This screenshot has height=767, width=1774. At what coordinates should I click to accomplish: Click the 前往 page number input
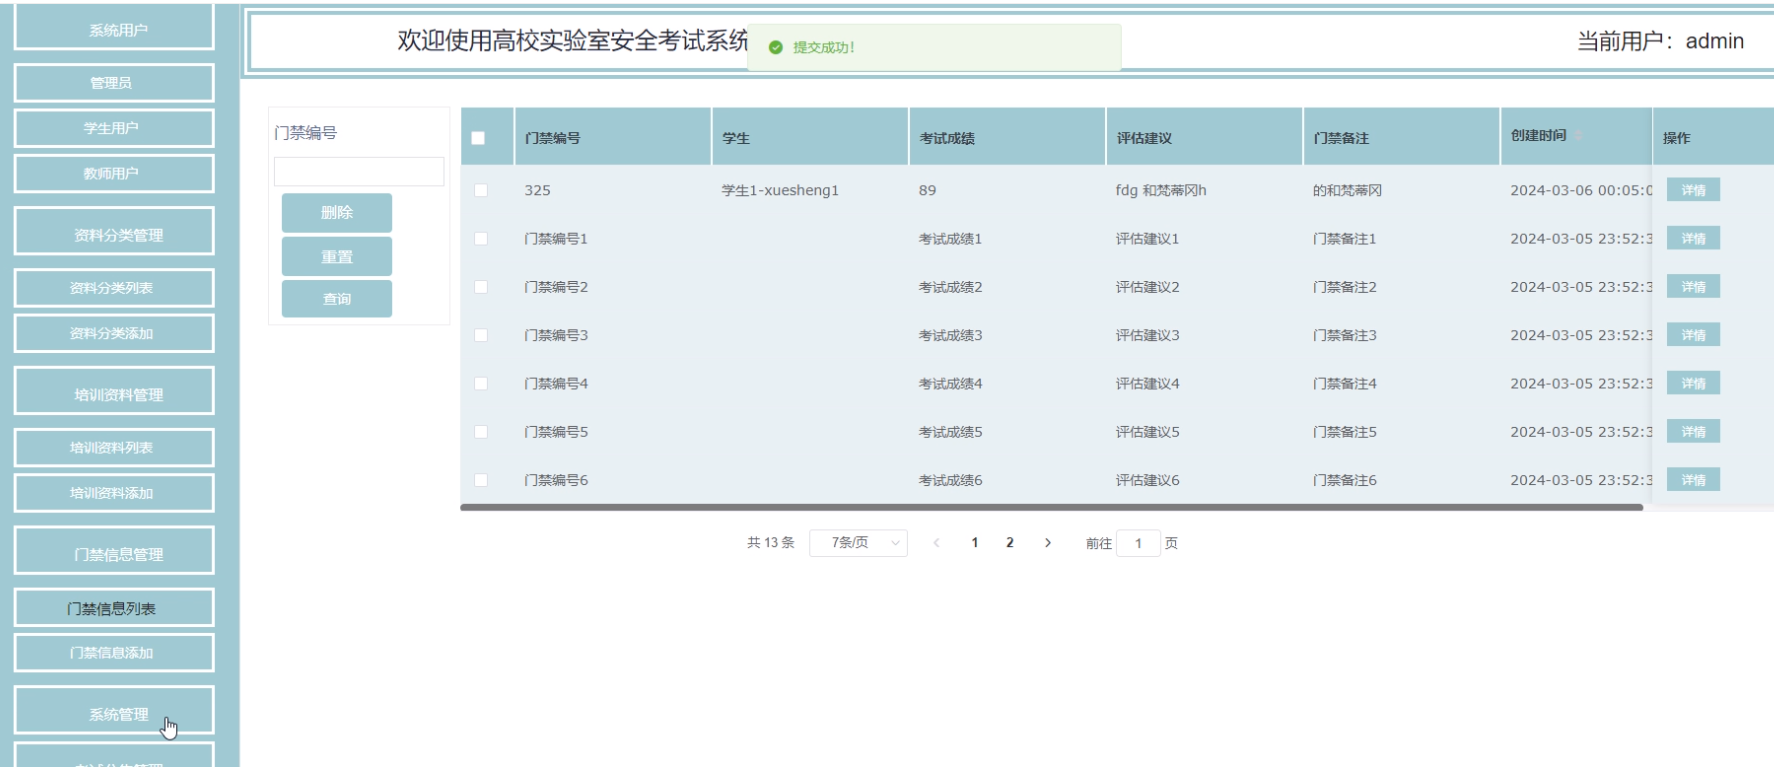point(1138,543)
